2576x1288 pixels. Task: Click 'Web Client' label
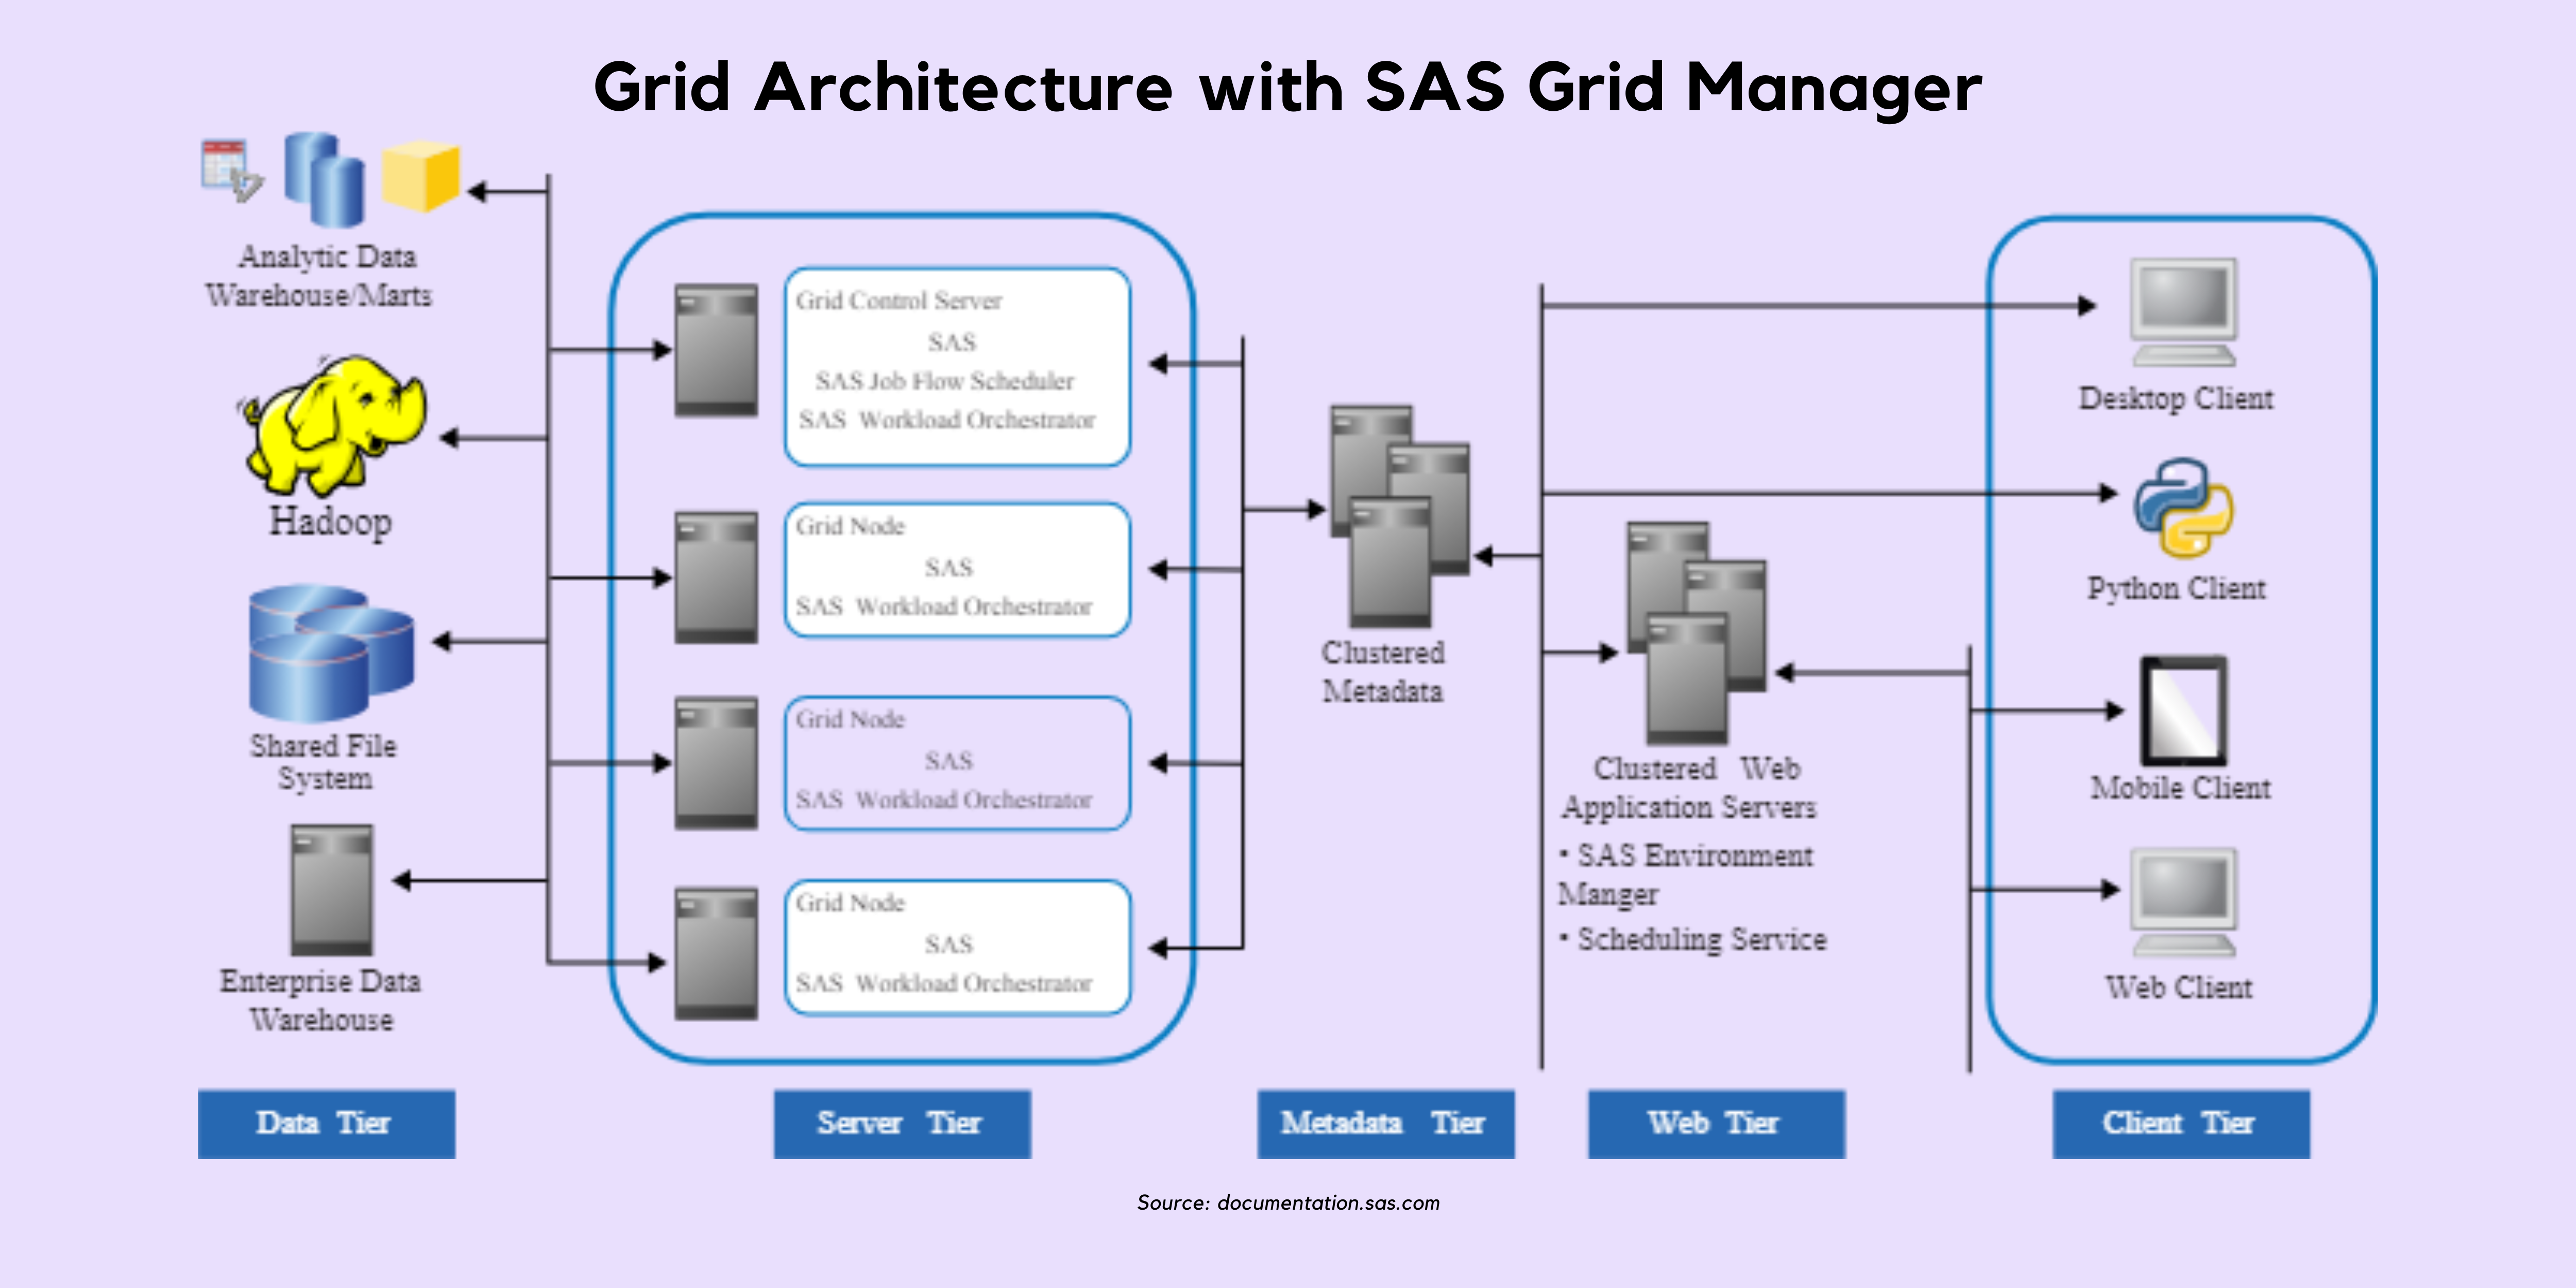pos(2179,988)
